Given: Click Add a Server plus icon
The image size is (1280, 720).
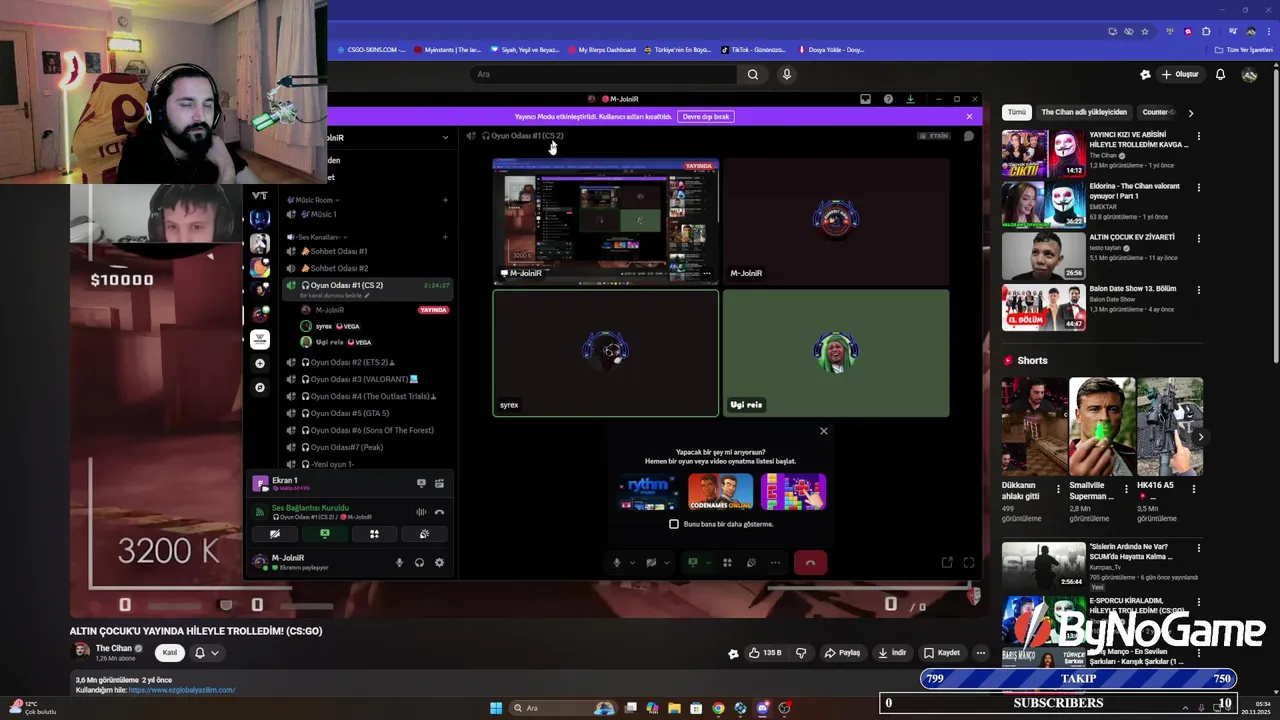Looking at the screenshot, I should (260, 363).
